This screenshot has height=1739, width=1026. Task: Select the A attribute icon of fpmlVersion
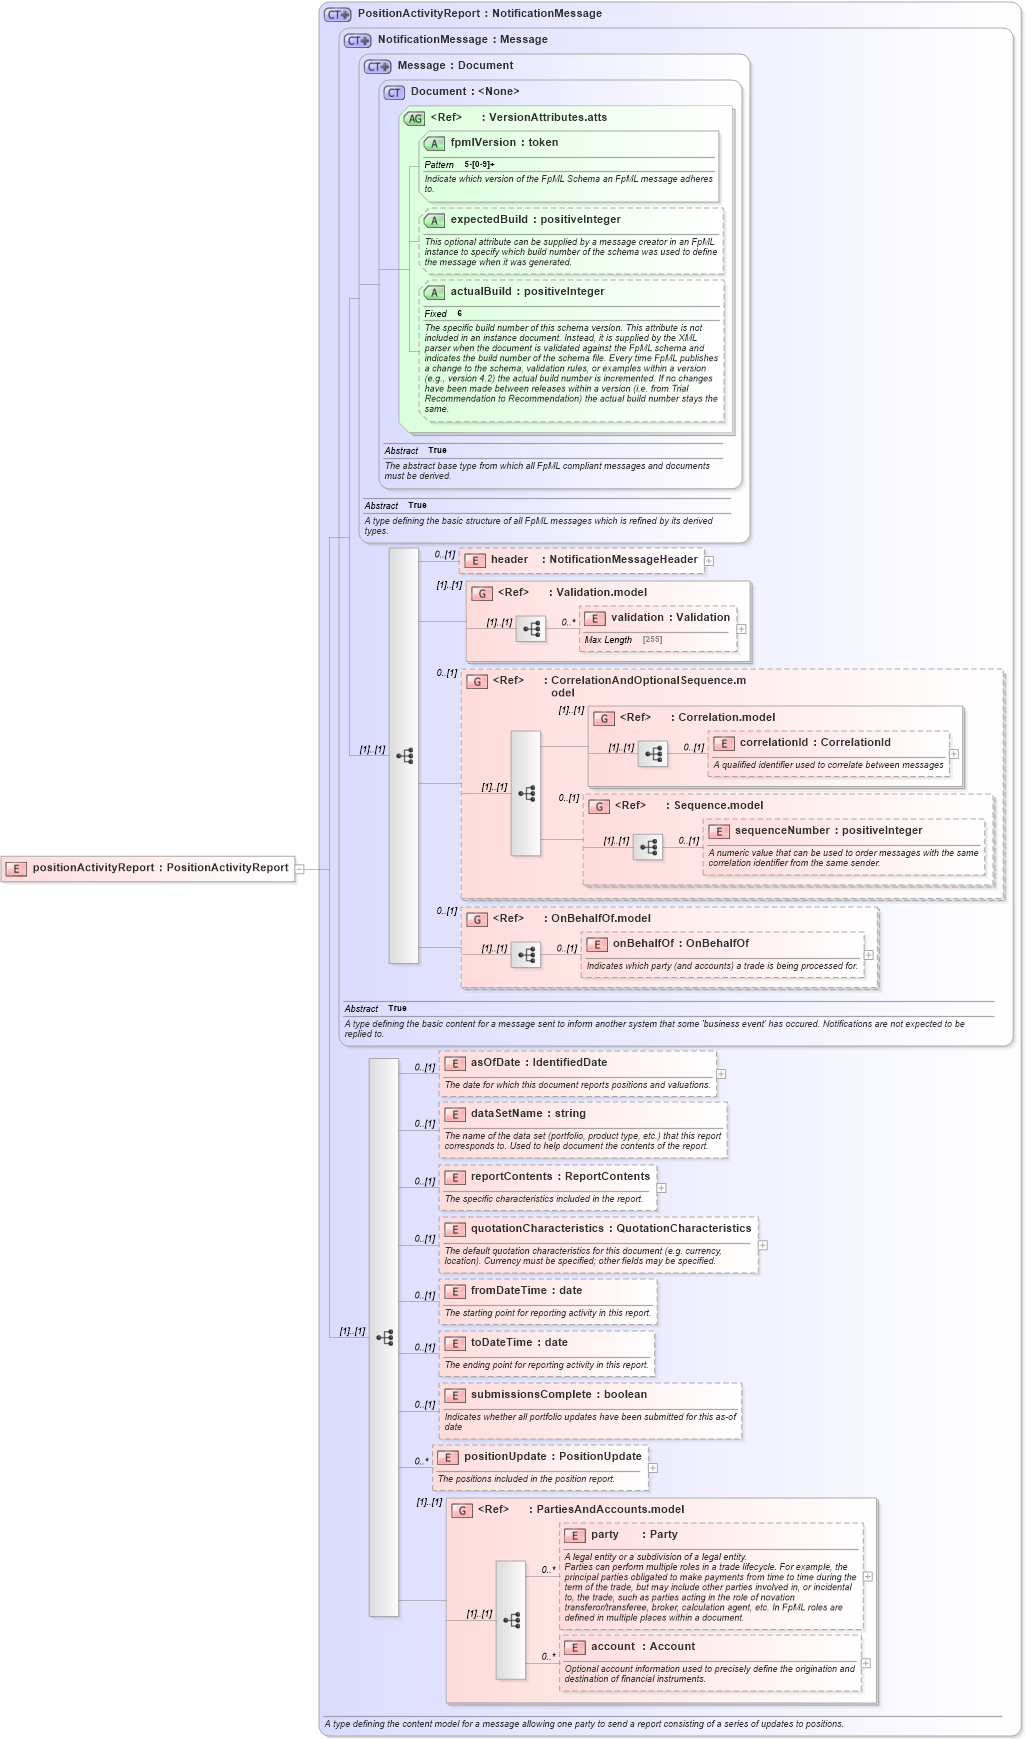tap(434, 143)
